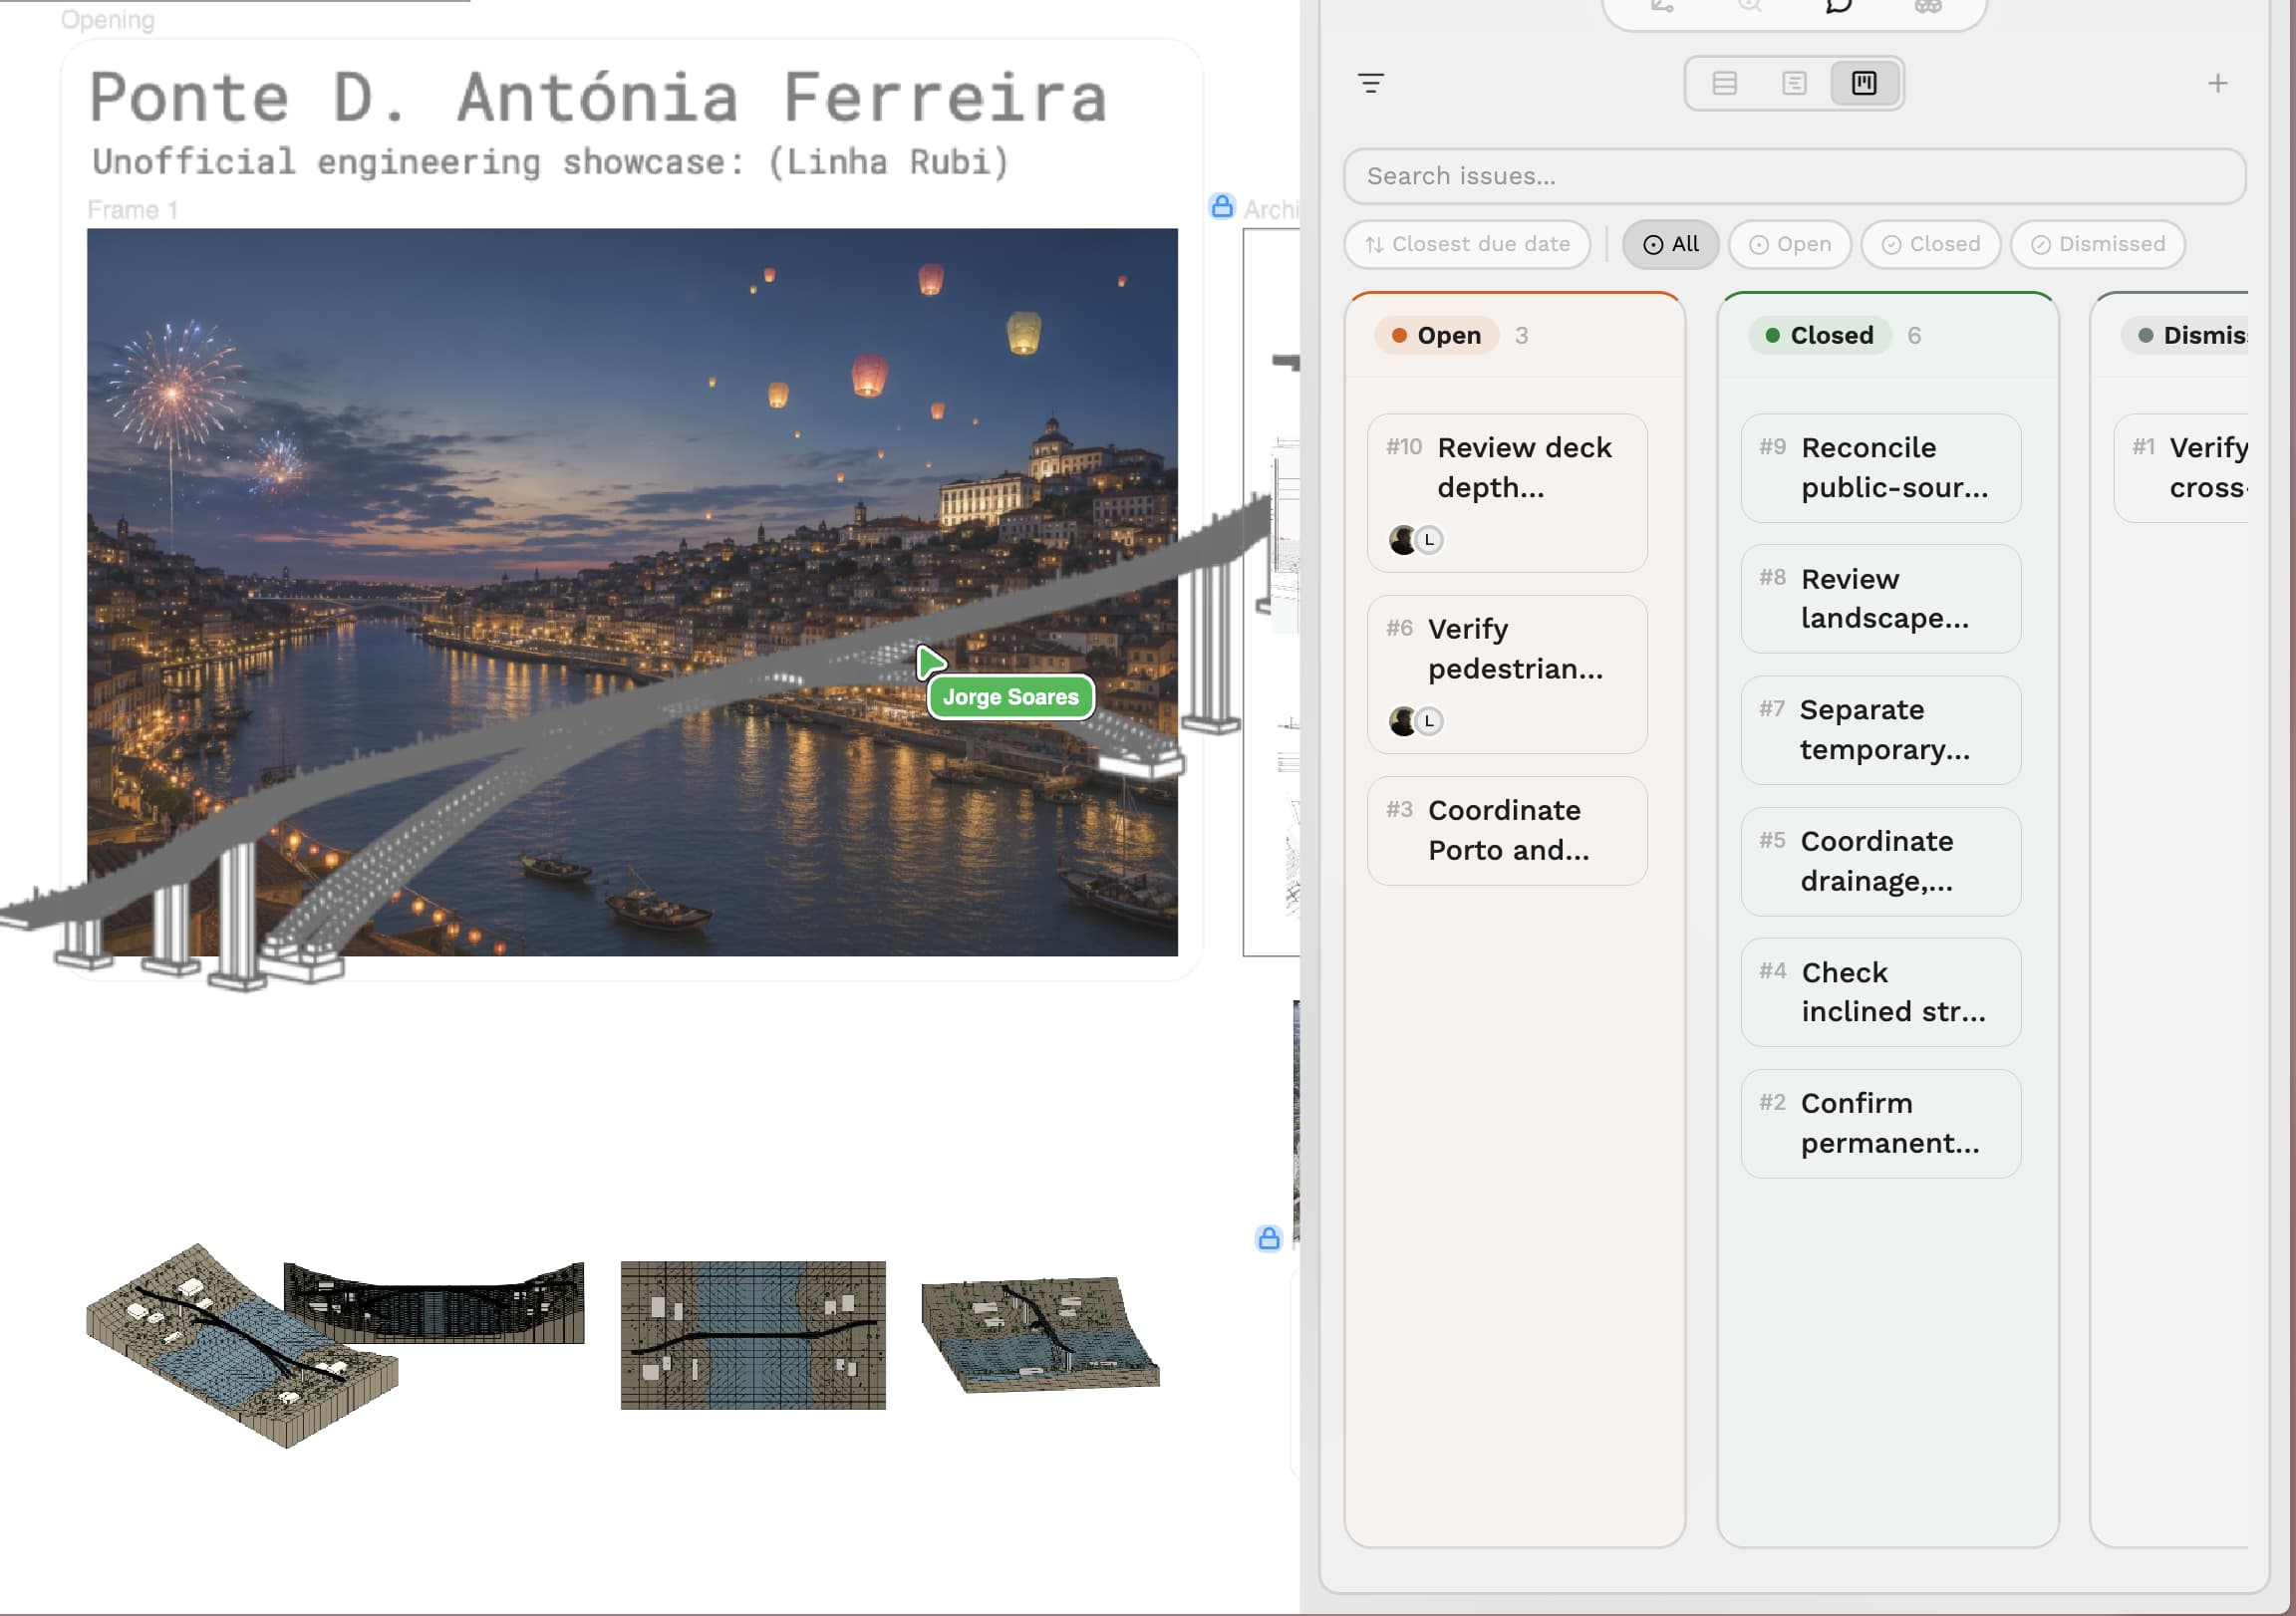Click the Open column header badge
2296x1616 pixels.
pyautogui.click(x=1436, y=335)
